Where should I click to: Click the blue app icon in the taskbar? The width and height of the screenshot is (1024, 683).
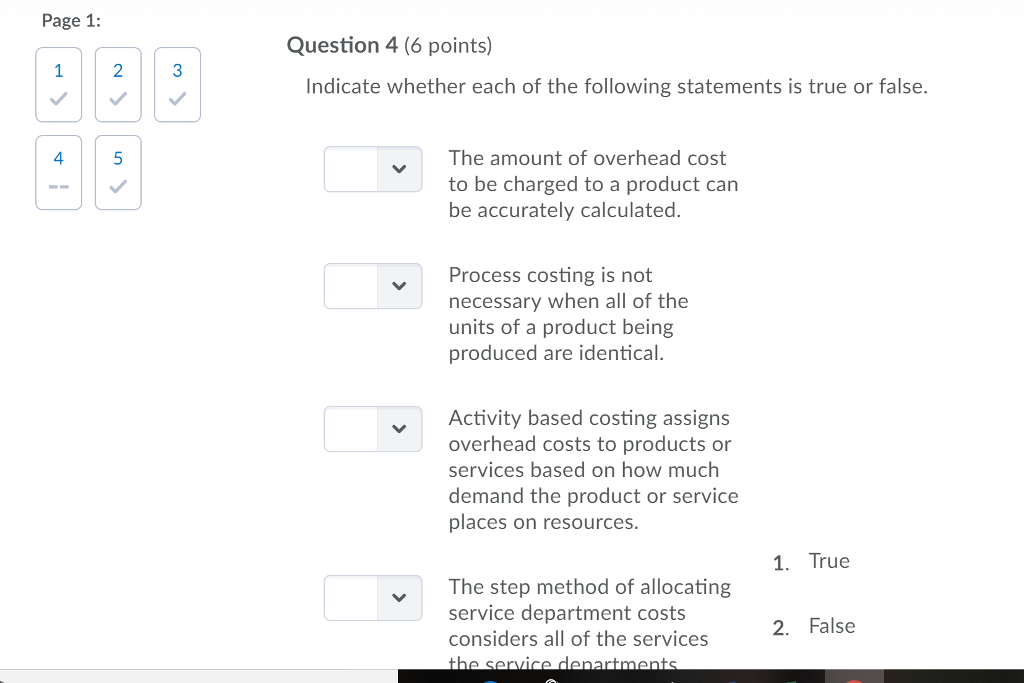click(x=489, y=681)
